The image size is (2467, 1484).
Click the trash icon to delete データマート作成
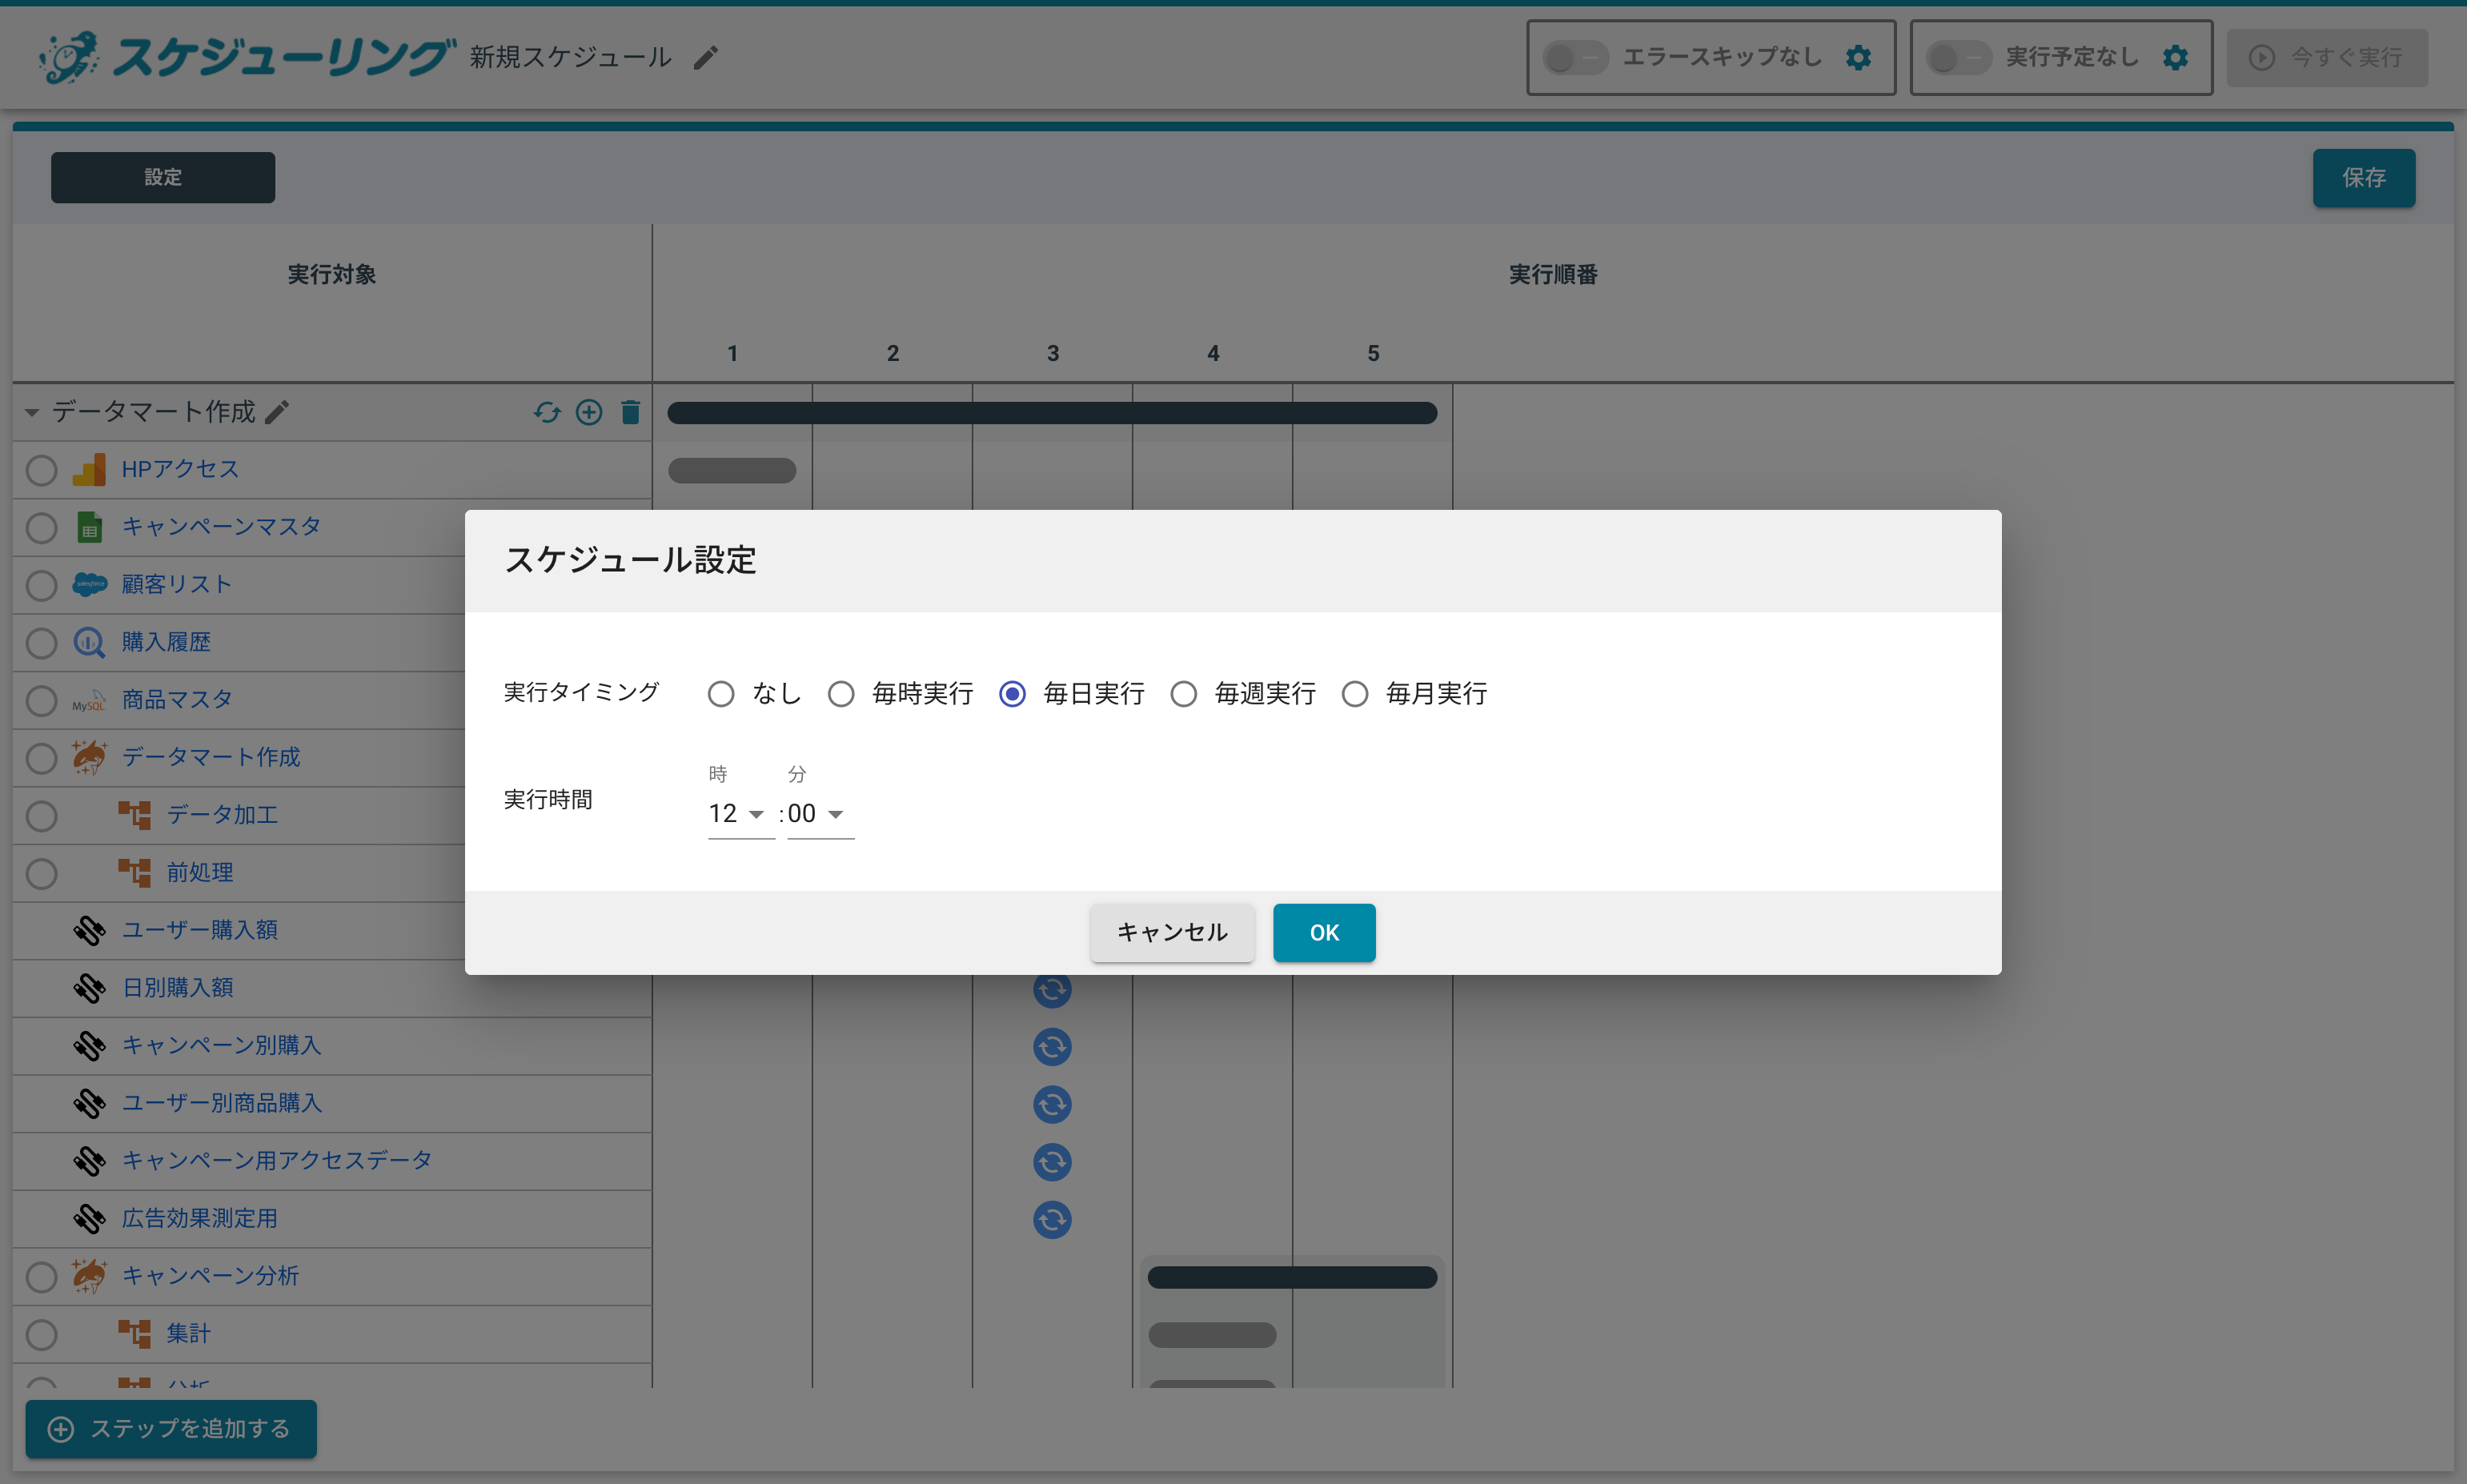pyautogui.click(x=631, y=412)
